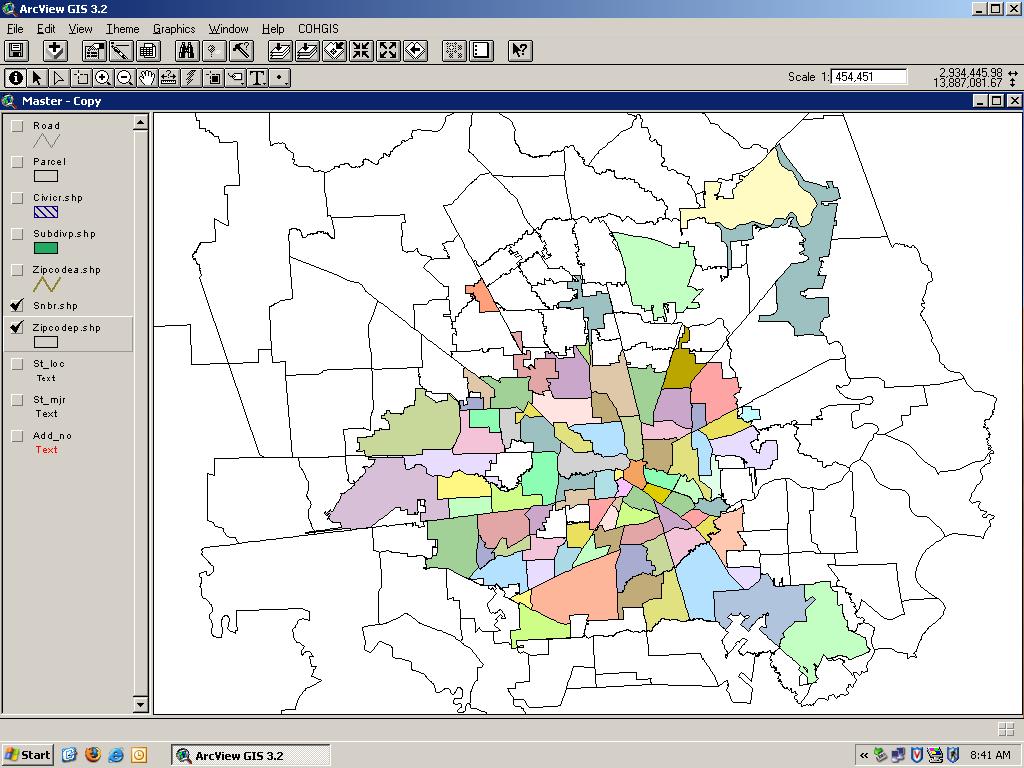
Task: Toggle off the Zipcodep.shp theme
Action: tap(18, 328)
